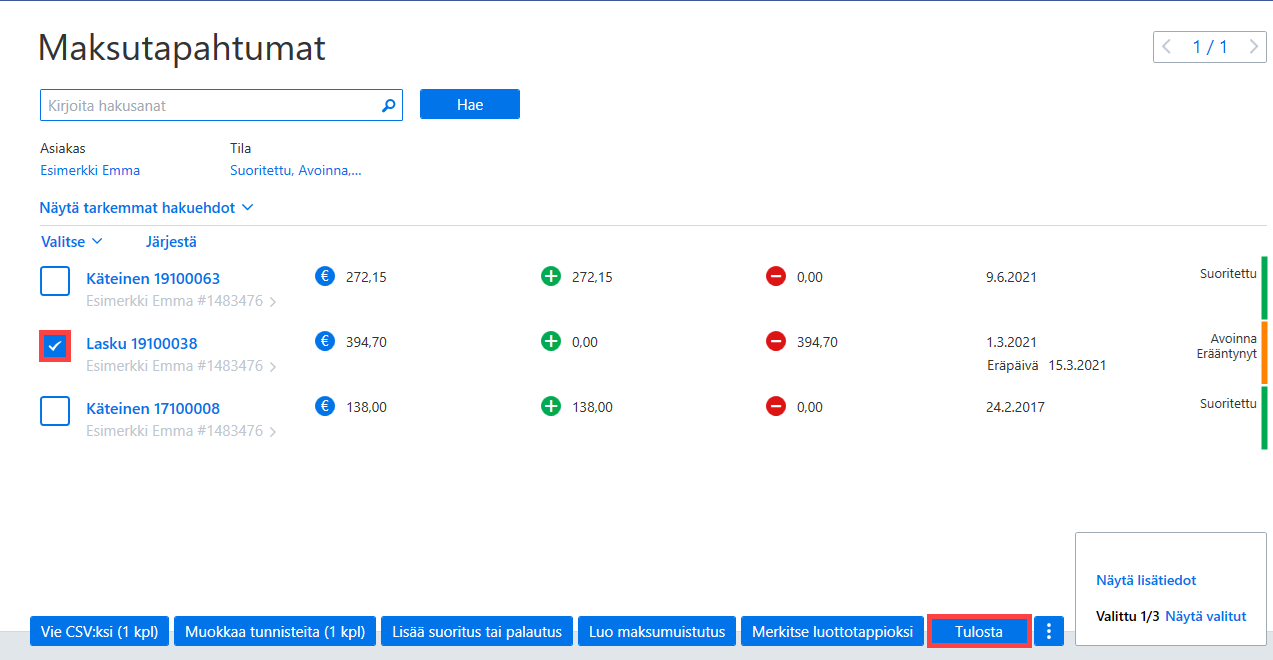Tick checkbox for Käteinen 17100008
This screenshot has height=660, width=1273.
click(55, 411)
